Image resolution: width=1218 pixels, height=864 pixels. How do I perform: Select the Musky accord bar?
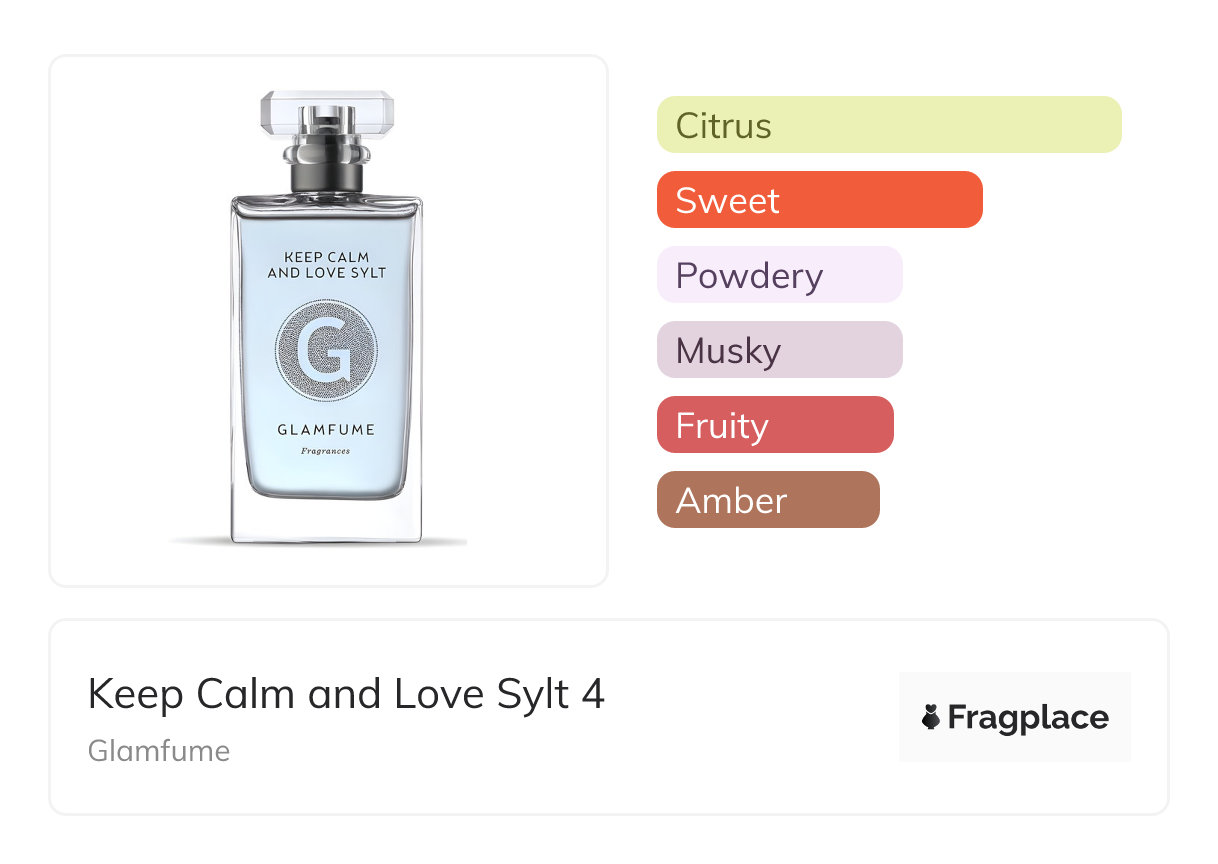point(780,350)
